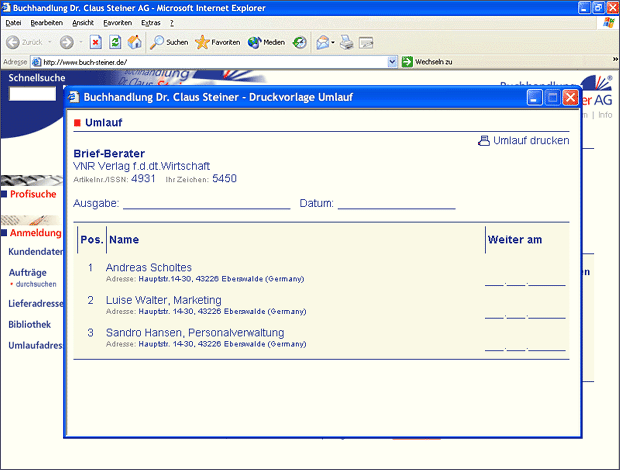The image size is (620, 470).
Task: Click the Print icon in IE toolbar
Action: tap(347, 42)
